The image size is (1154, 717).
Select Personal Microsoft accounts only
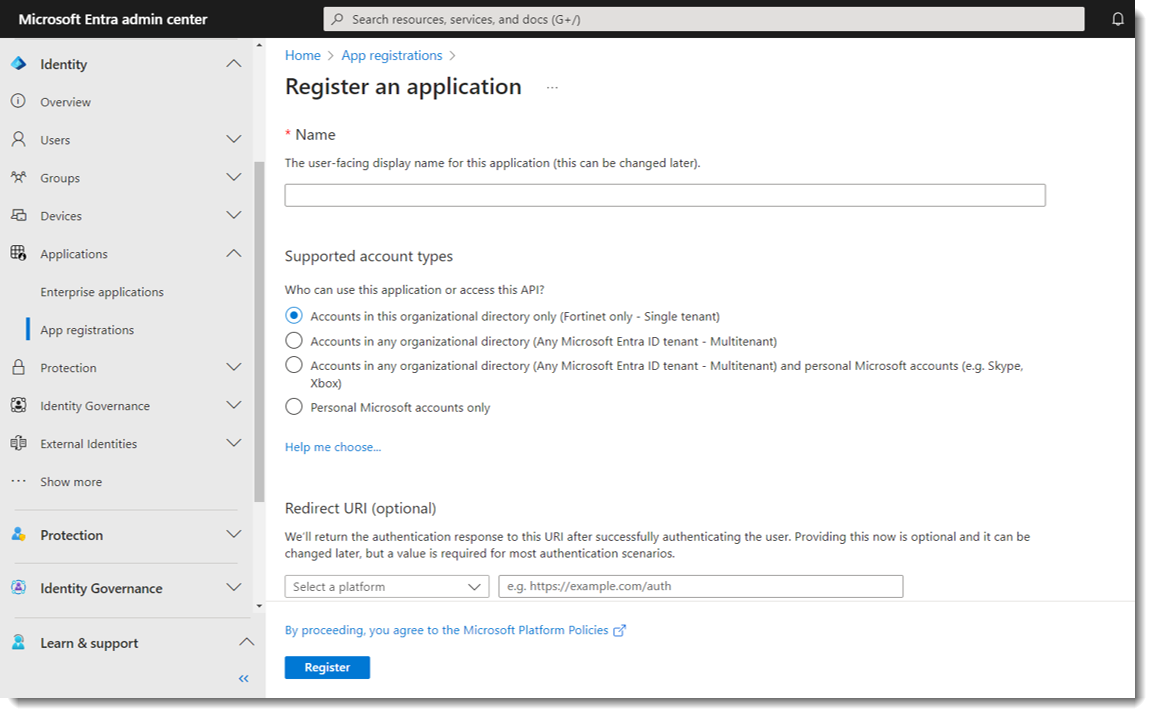294,407
